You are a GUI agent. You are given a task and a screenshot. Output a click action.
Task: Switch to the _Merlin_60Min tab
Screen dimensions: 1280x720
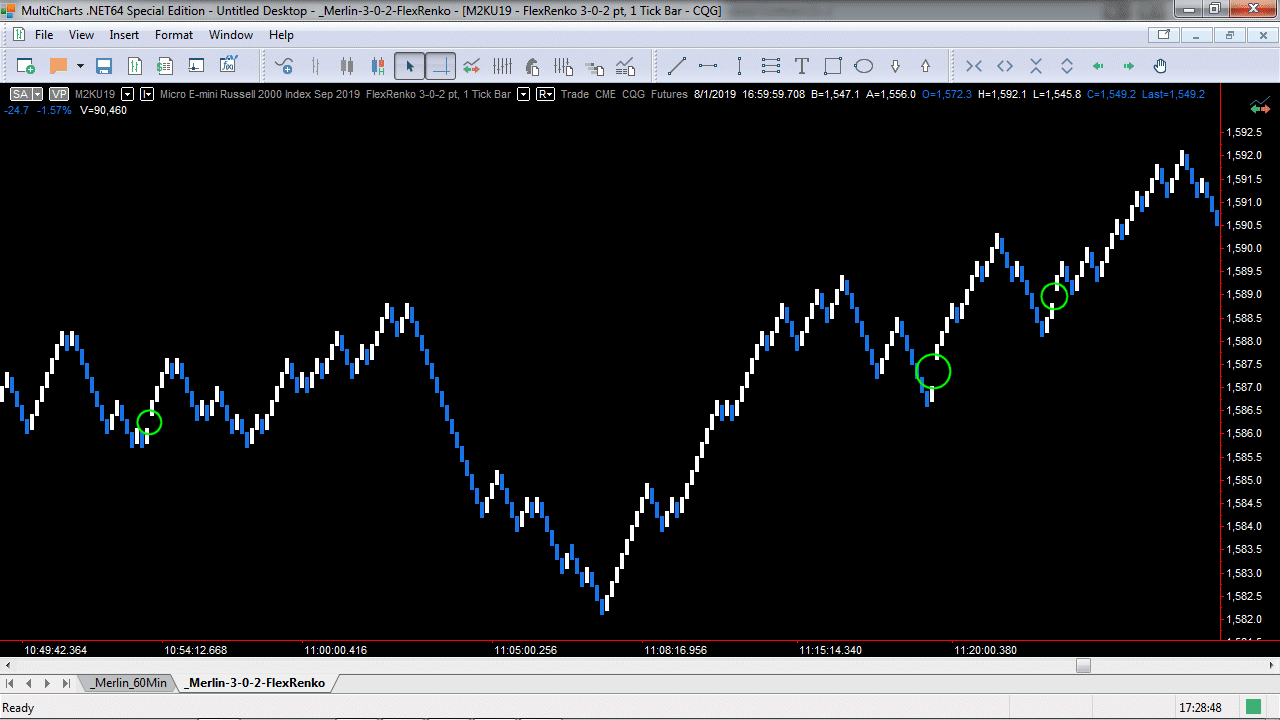(x=129, y=683)
